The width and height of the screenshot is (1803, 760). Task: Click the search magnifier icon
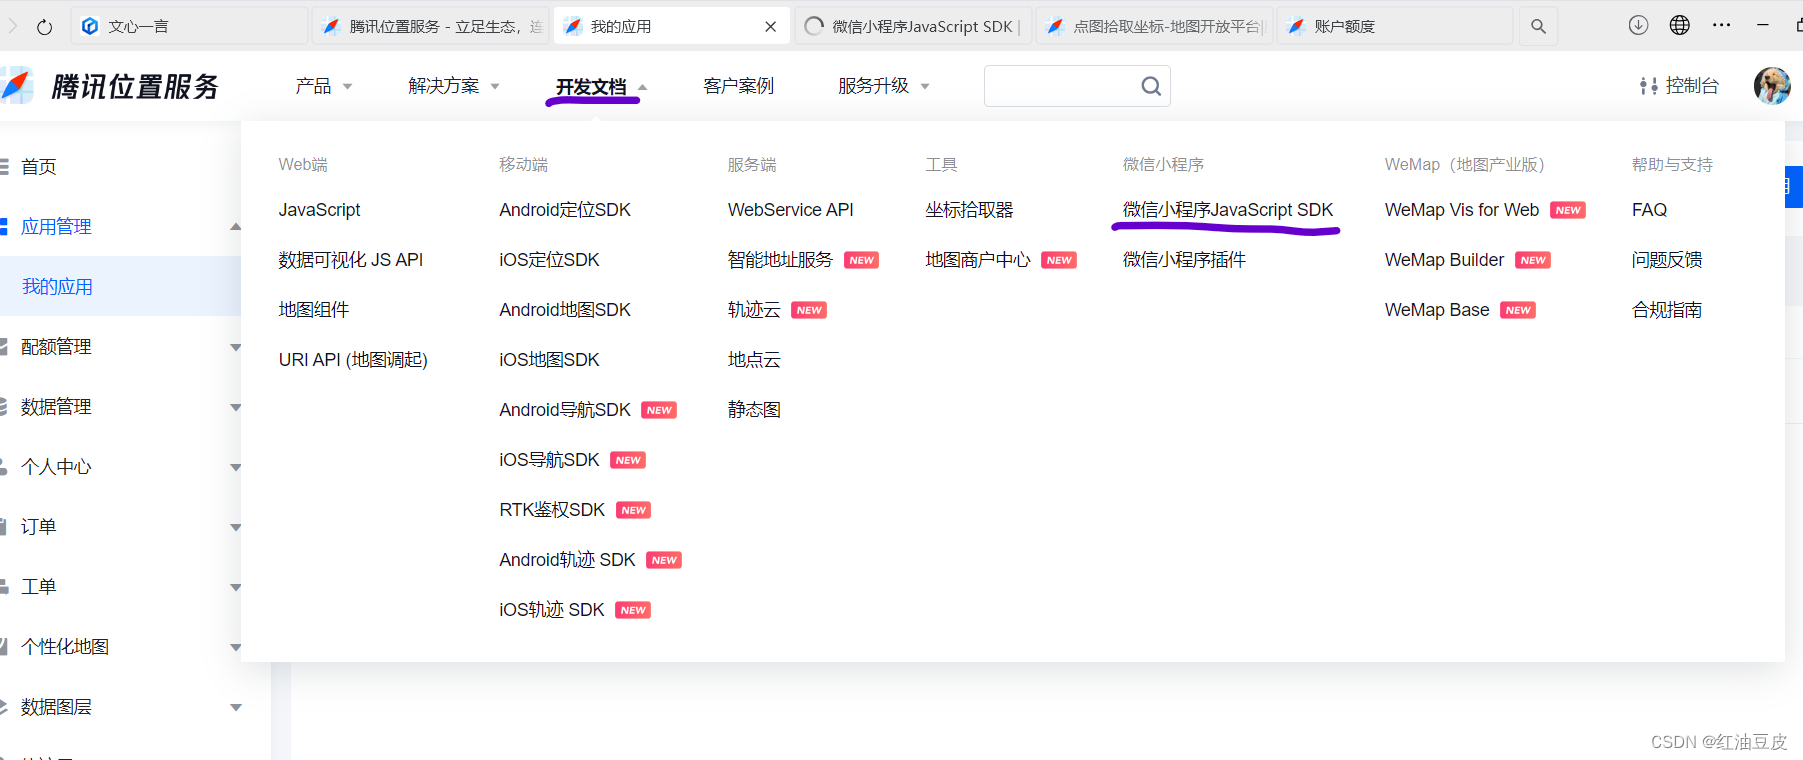tap(1151, 86)
